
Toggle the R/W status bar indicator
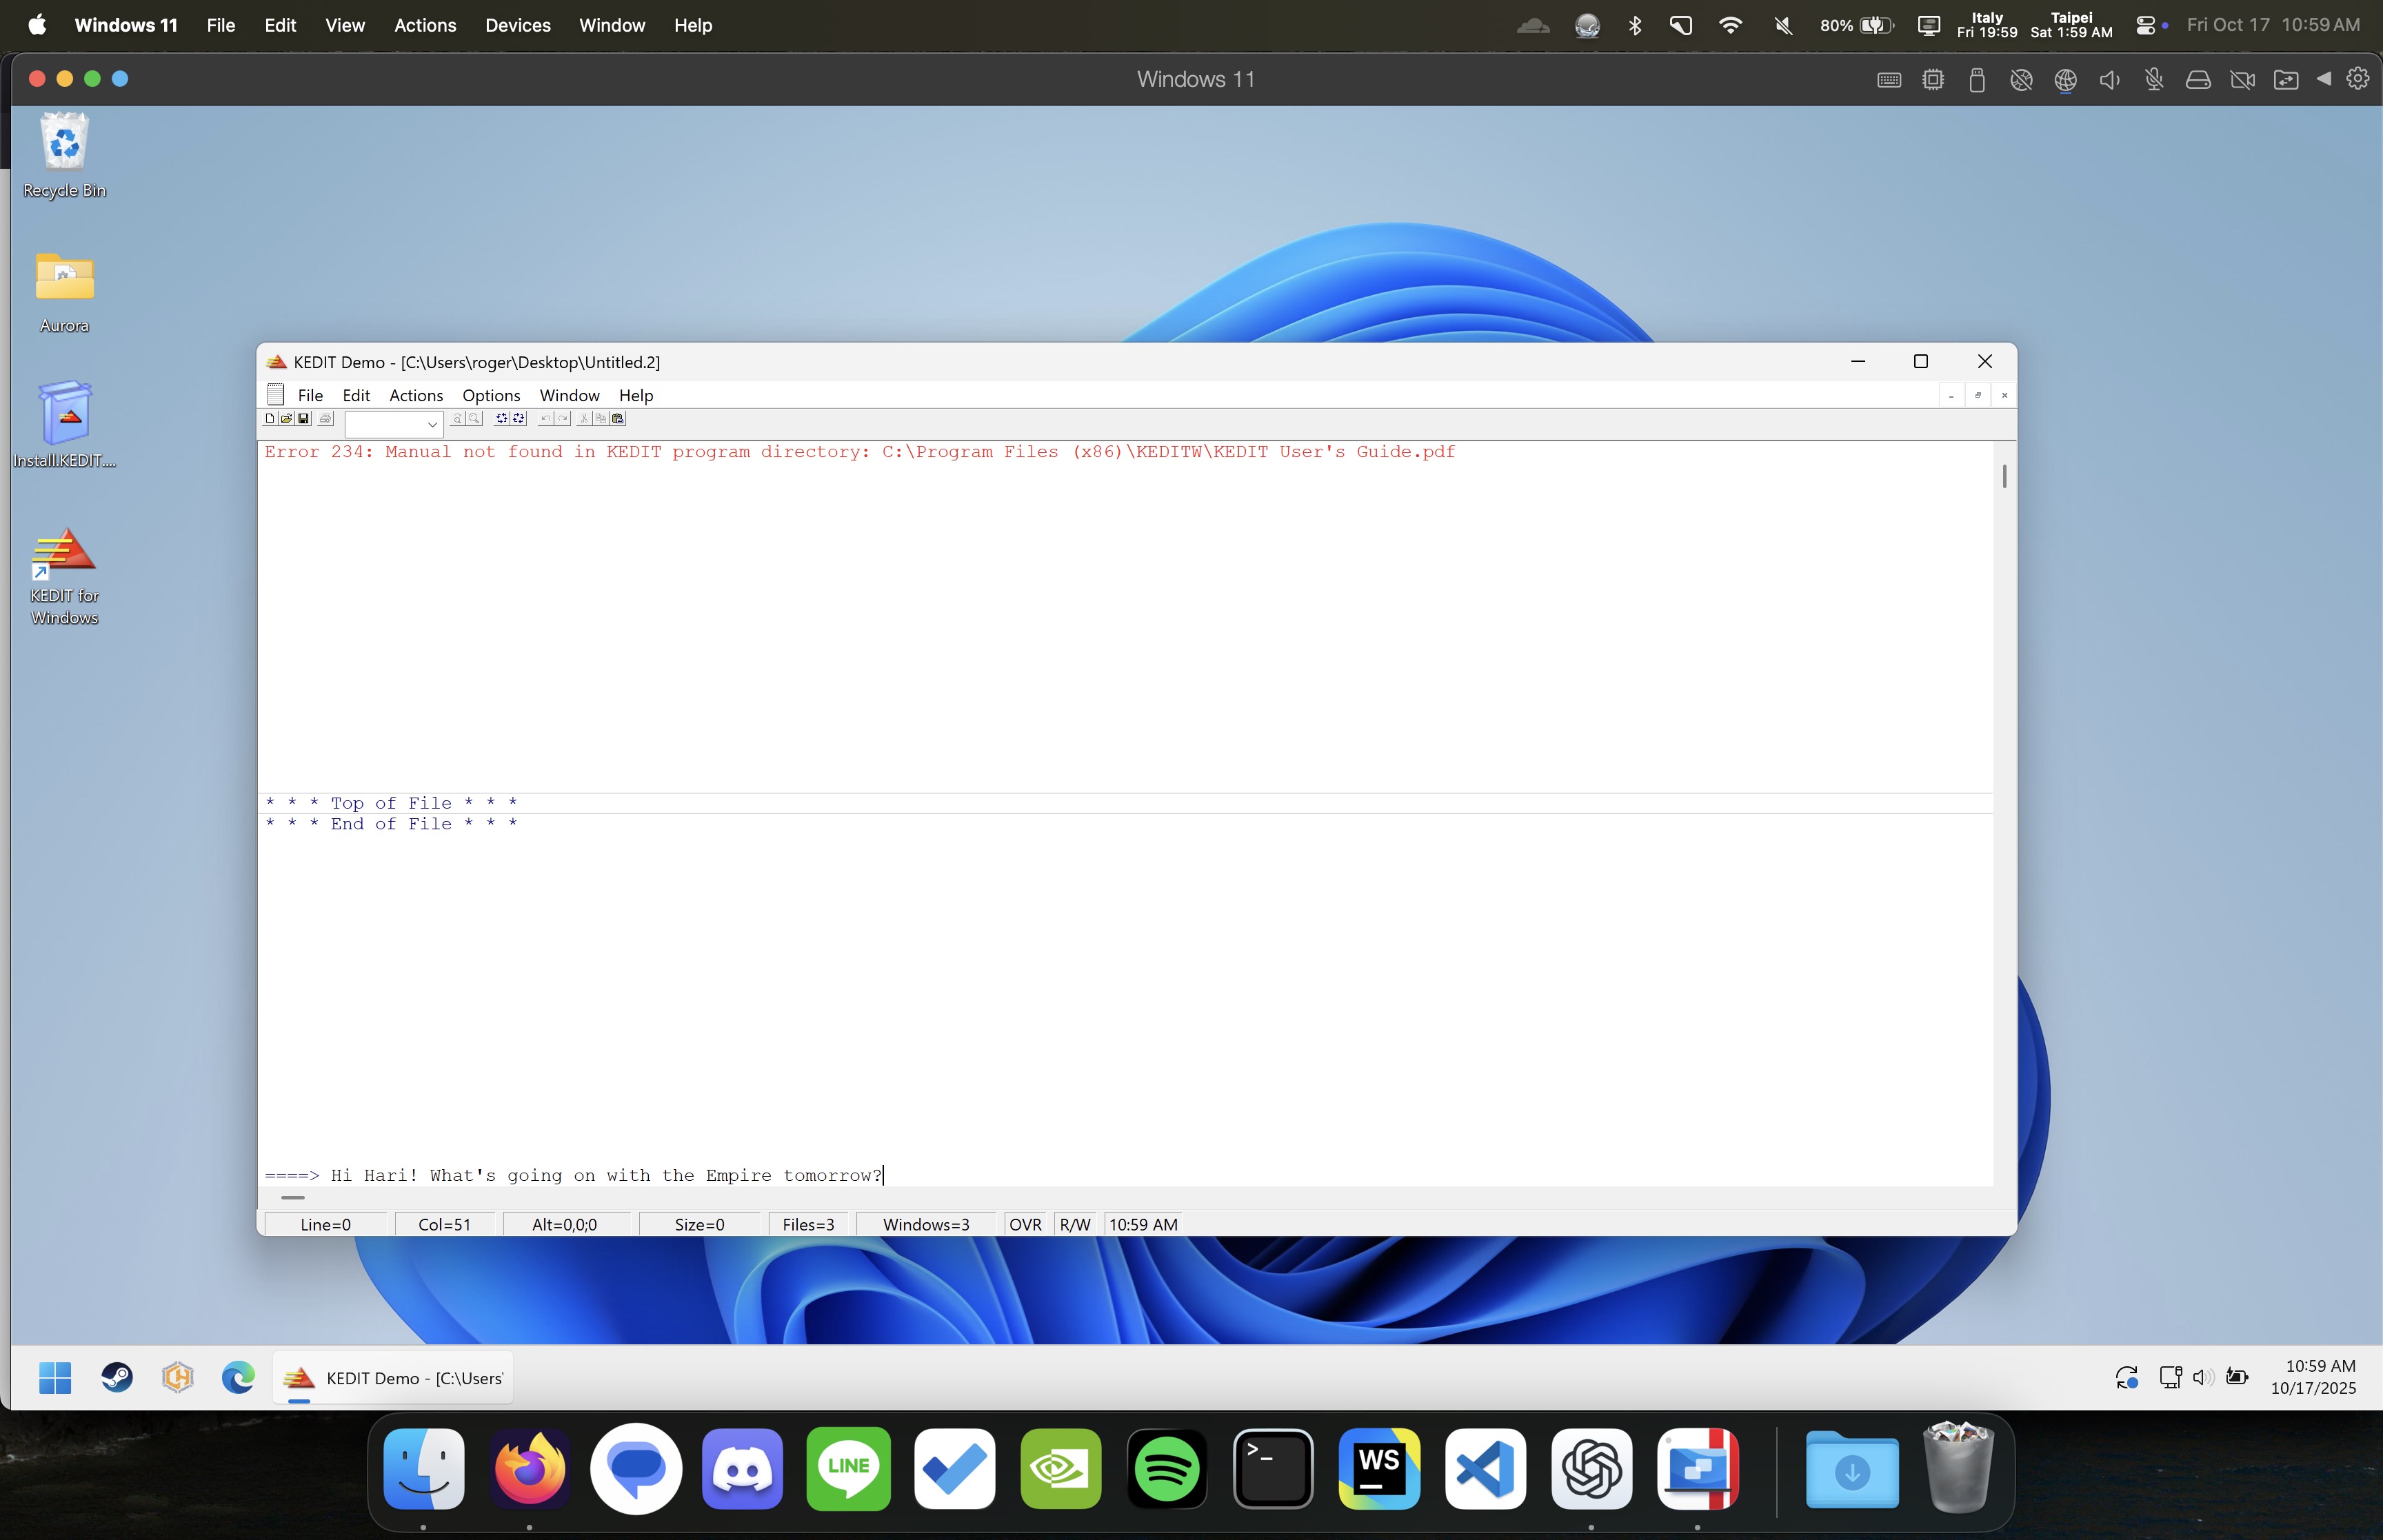click(1075, 1224)
